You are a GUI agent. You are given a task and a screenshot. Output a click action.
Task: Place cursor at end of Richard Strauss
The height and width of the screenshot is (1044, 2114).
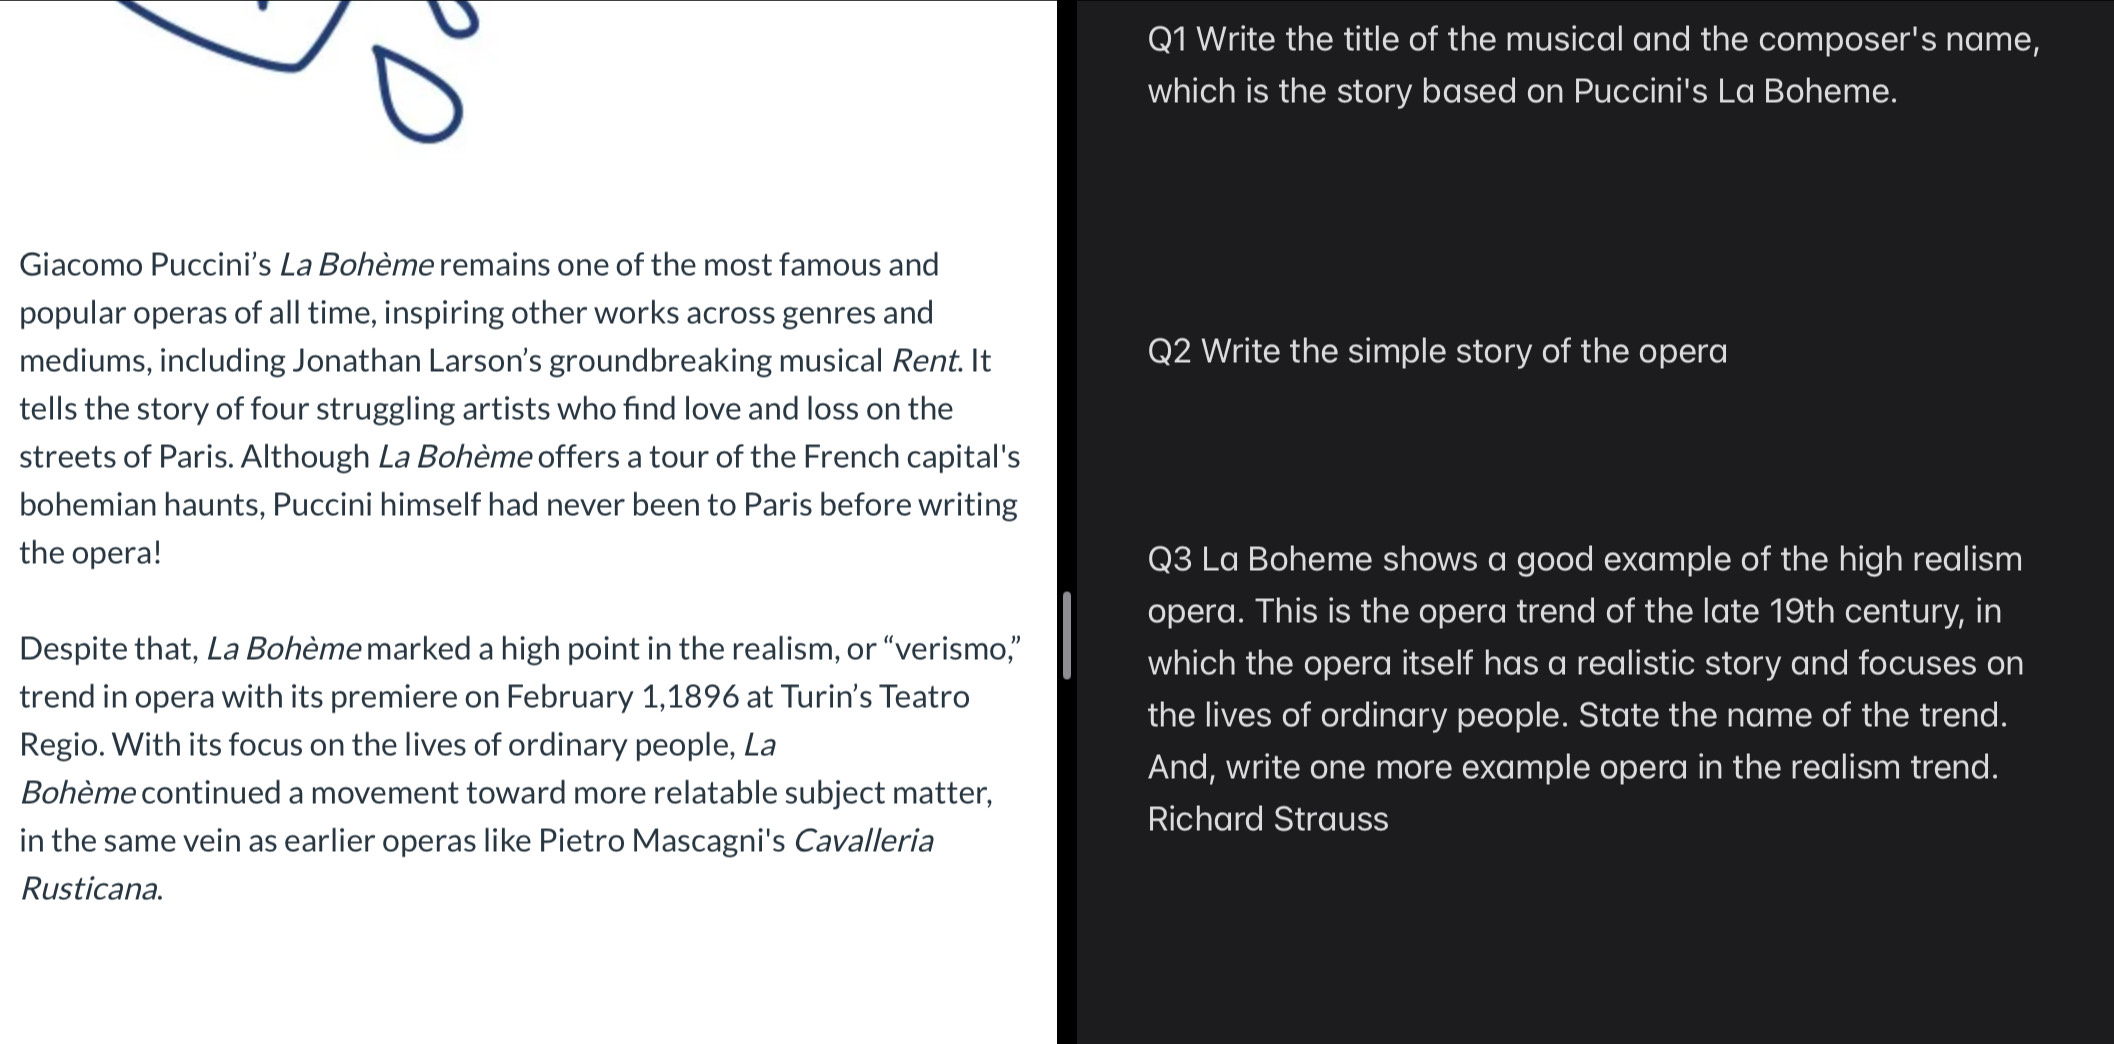pyautogui.click(x=1390, y=820)
